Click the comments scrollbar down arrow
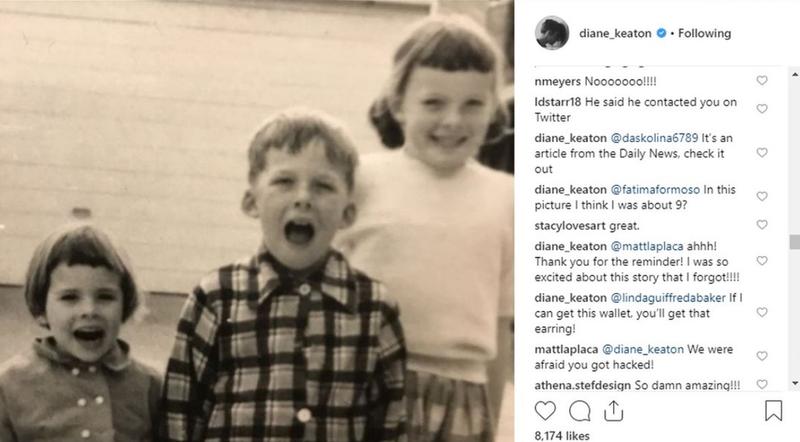The height and width of the screenshot is (442, 800). [x=795, y=383]
